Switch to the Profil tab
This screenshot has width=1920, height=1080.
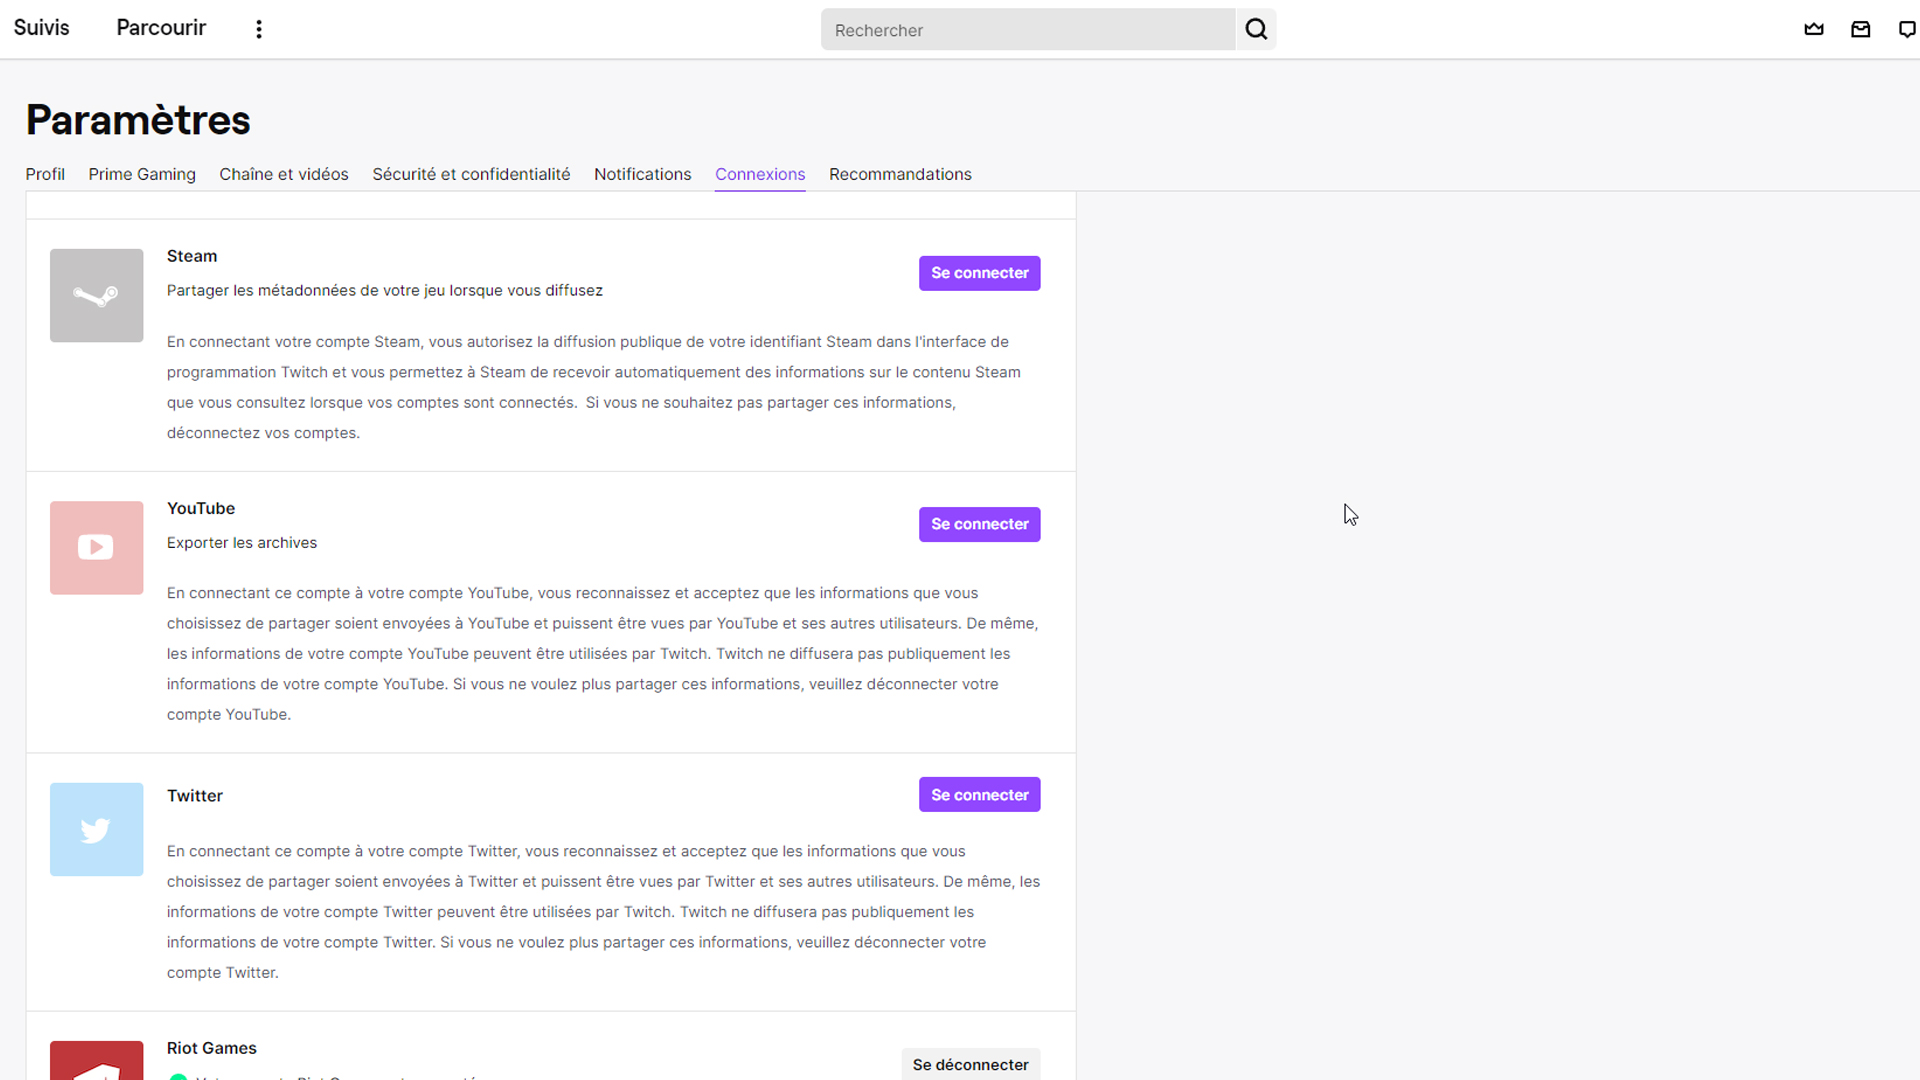pyautogui.click(x=45, y=174)
